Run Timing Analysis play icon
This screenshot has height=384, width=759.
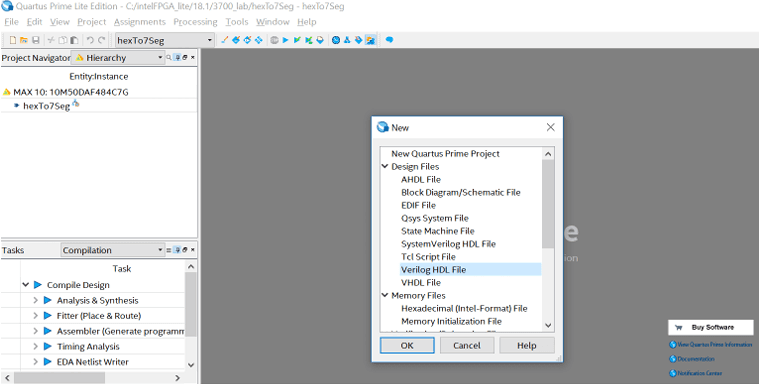47,346
